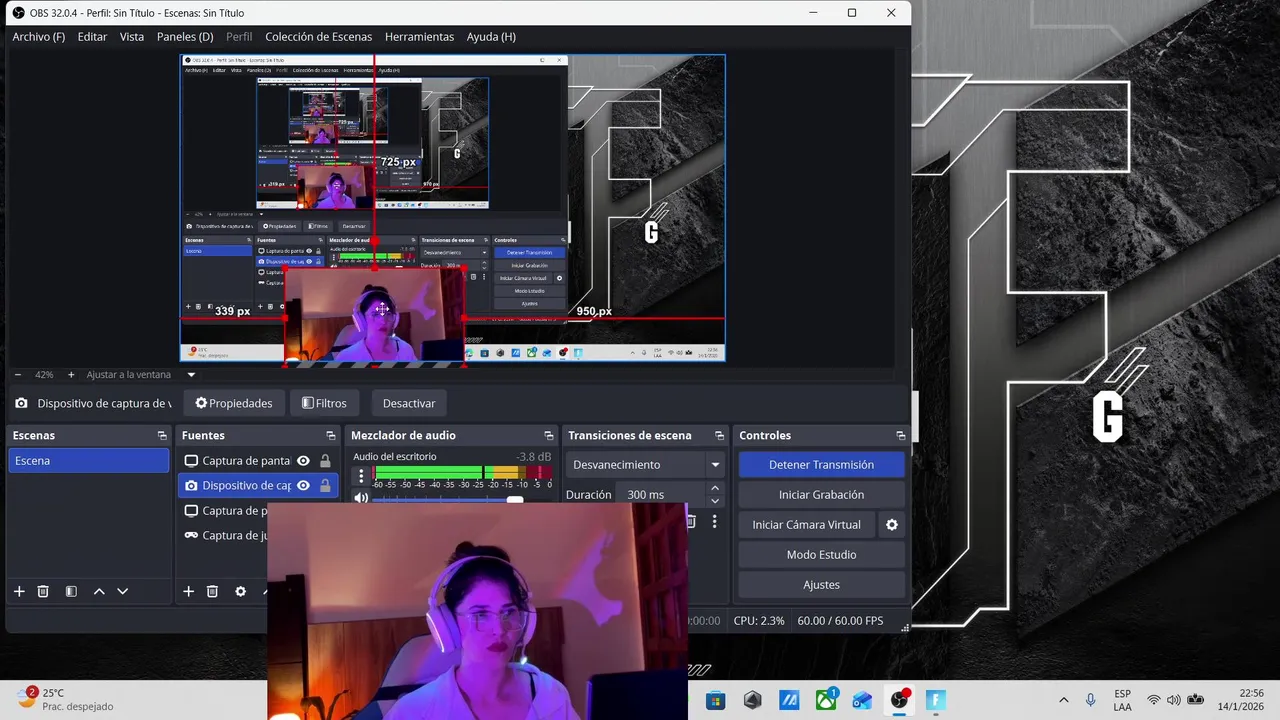
Task: Click Propiedades button
Action: [x=234, y=403]
